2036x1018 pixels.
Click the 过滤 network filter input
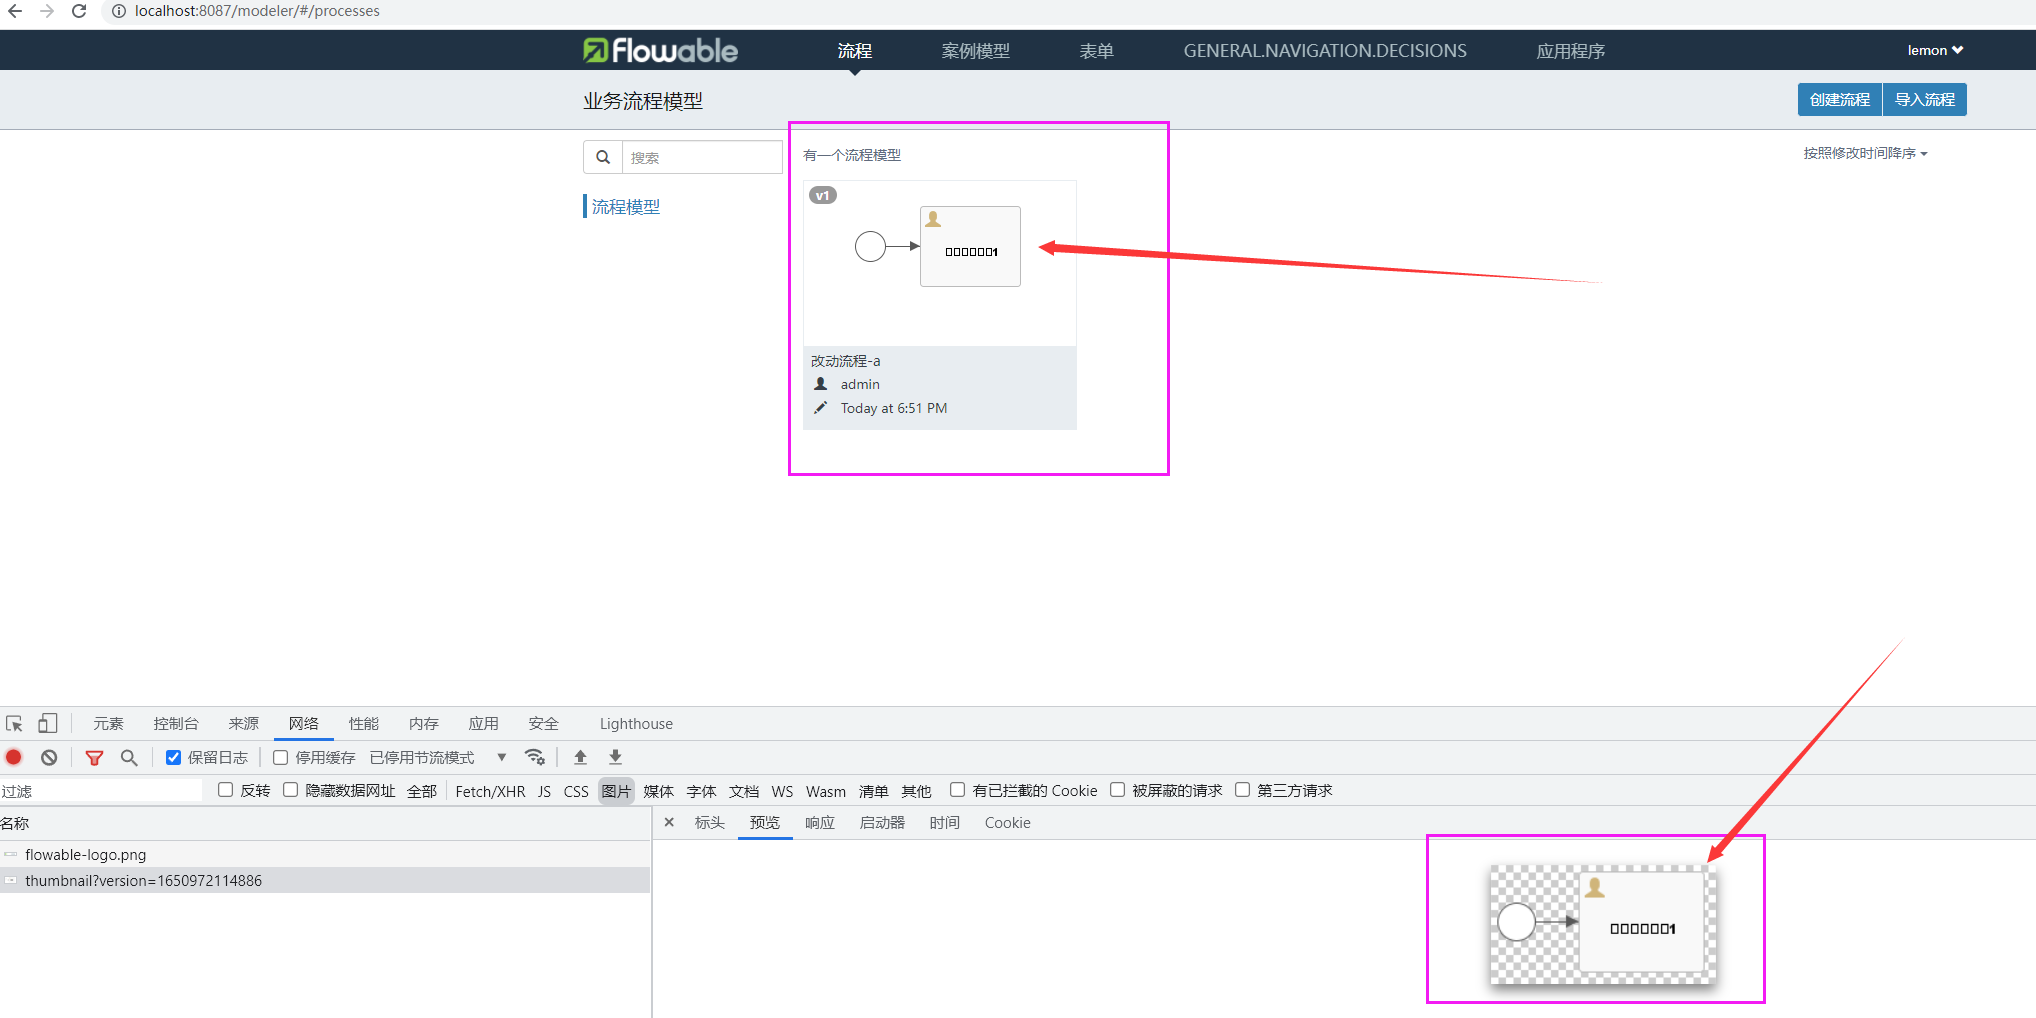[x=101, y=790]
